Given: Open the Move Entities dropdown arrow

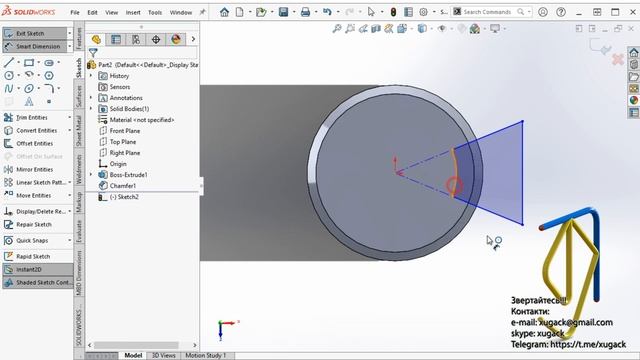Looking at the screenshot, I should coord(70,196).
